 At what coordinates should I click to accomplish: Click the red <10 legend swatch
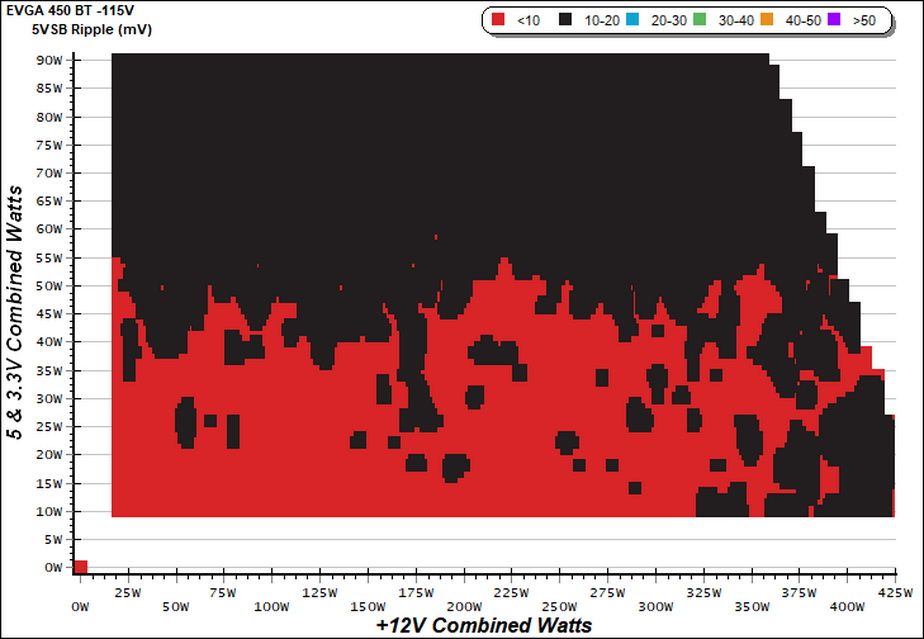tap(499, 19)
